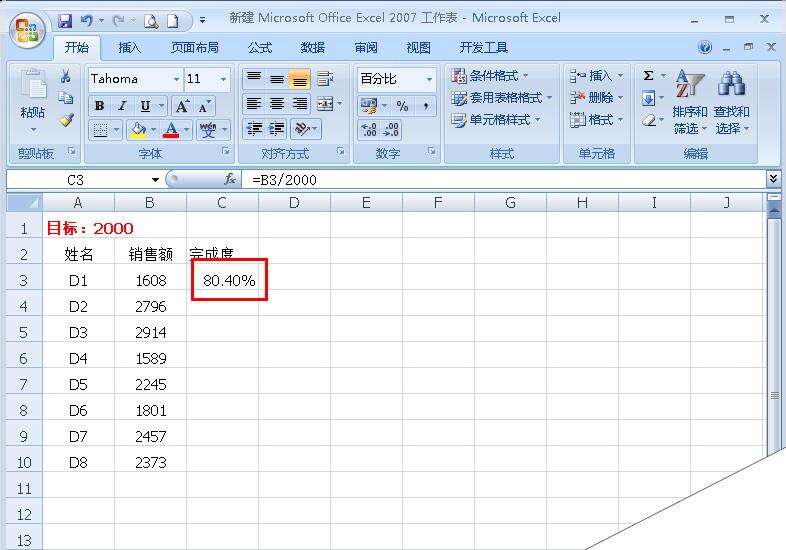Screen dimensions: 786x550
Task: Activate the Format Painter brush
Action: pos(66,120)
